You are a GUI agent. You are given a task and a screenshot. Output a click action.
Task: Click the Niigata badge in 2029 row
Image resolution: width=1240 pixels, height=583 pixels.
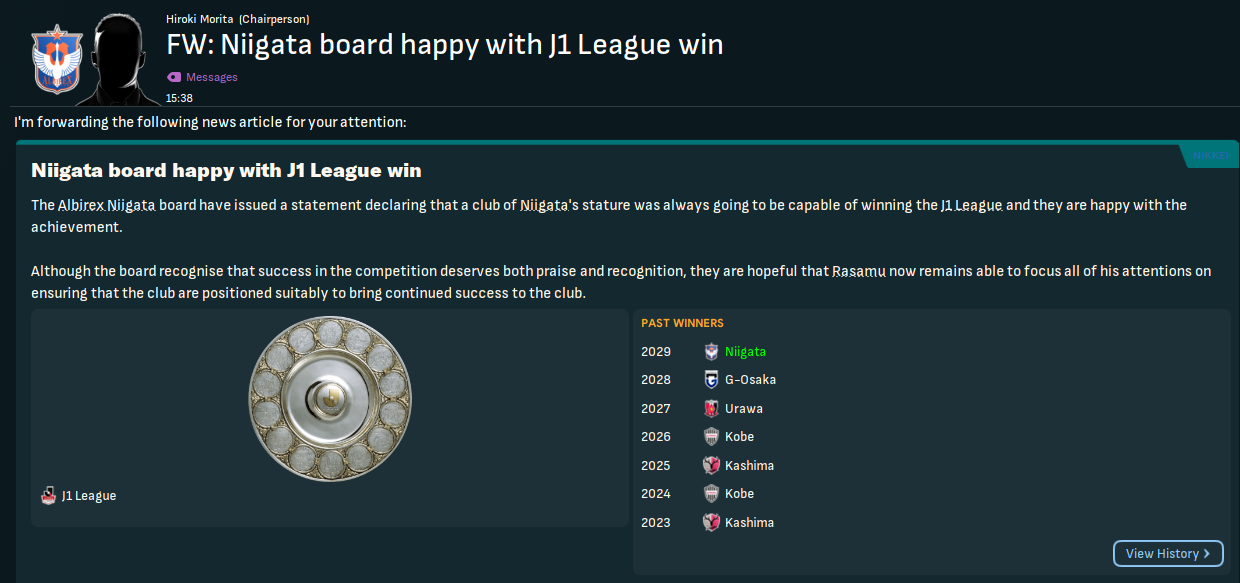coord(711,351)
